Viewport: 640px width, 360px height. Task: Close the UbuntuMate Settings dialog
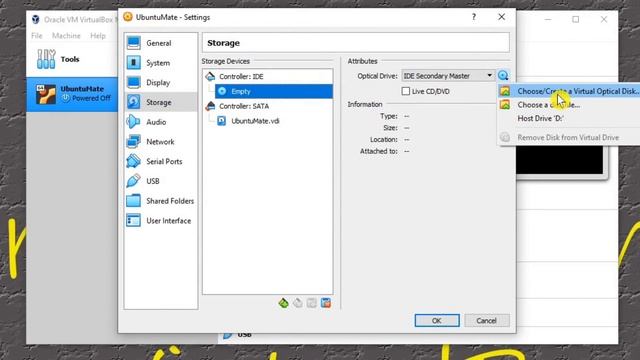pos(502,17)
